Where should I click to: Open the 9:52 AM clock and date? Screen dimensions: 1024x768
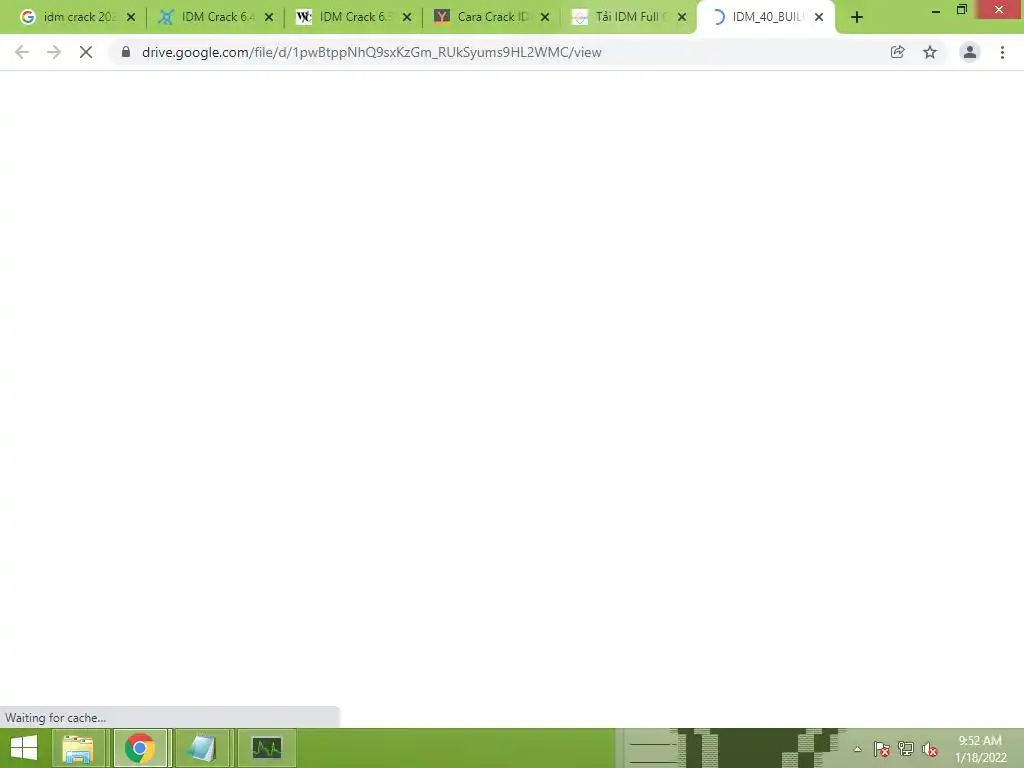tap(980, 749)
